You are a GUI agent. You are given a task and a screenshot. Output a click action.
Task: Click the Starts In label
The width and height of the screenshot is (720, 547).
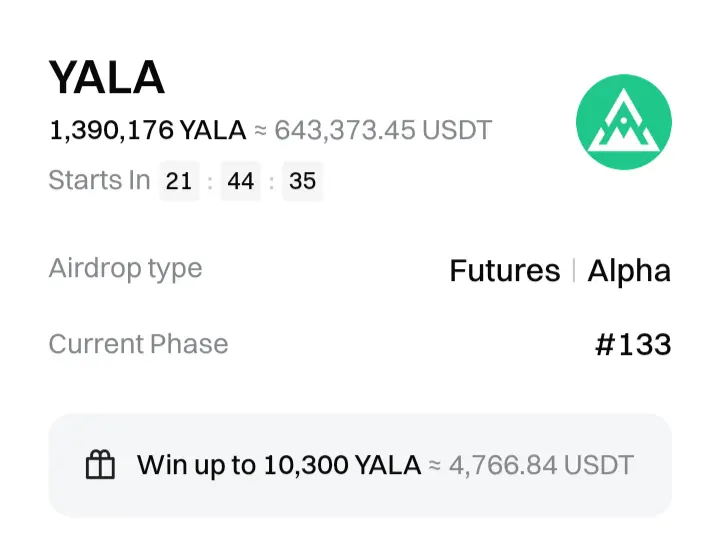tap(99, 181)
